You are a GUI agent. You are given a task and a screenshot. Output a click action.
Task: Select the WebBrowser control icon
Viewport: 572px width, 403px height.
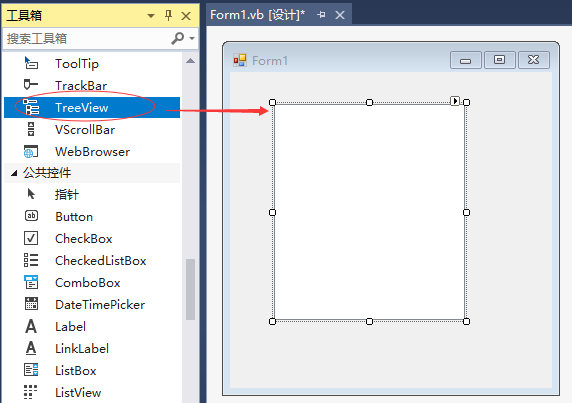[31, 151]
